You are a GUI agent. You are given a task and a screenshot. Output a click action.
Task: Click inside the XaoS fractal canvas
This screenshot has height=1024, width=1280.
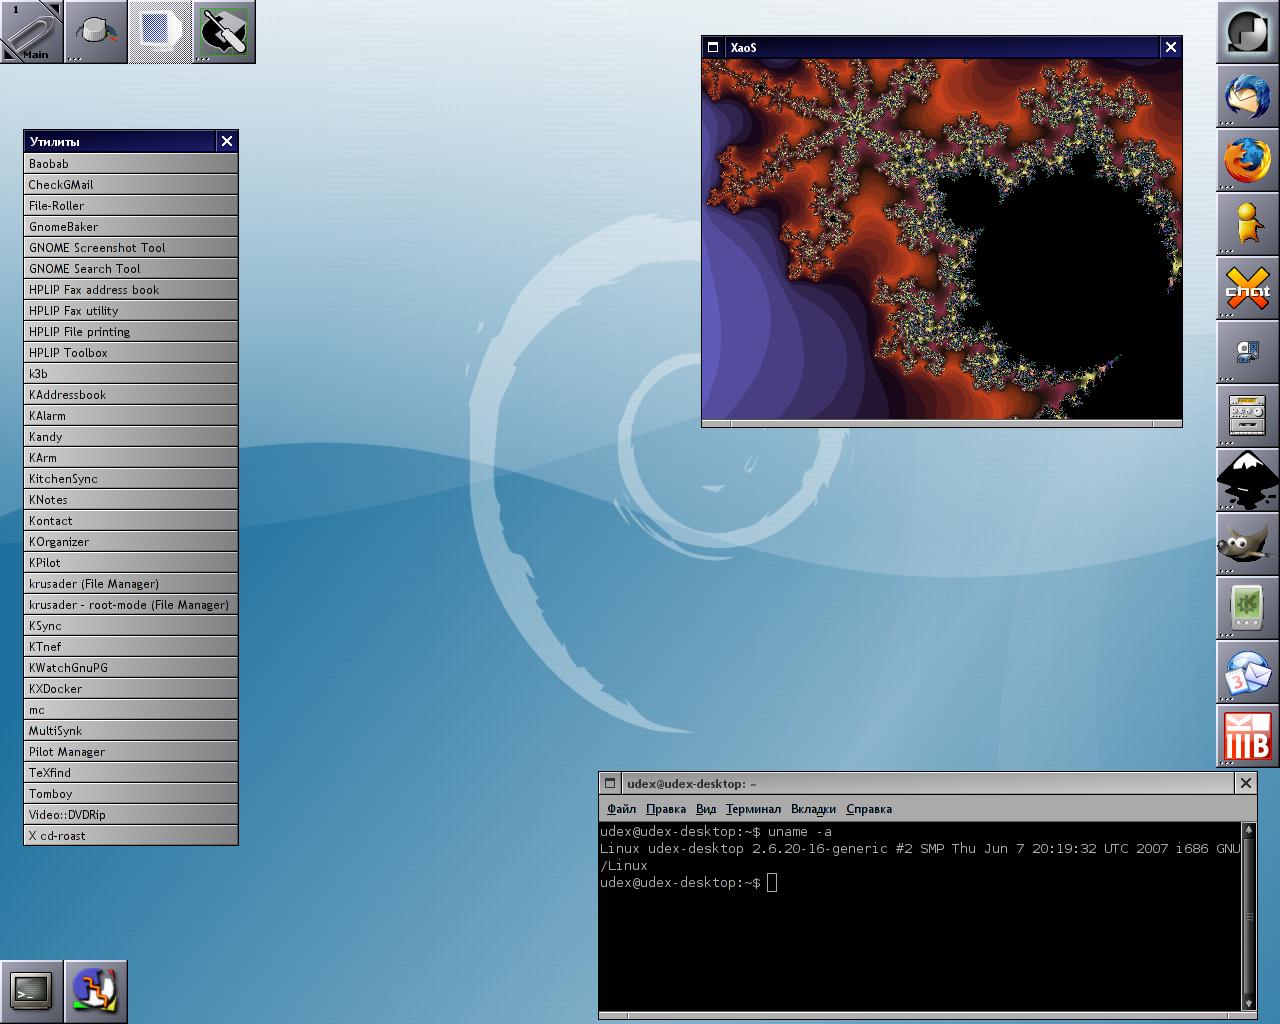[942, 238]
